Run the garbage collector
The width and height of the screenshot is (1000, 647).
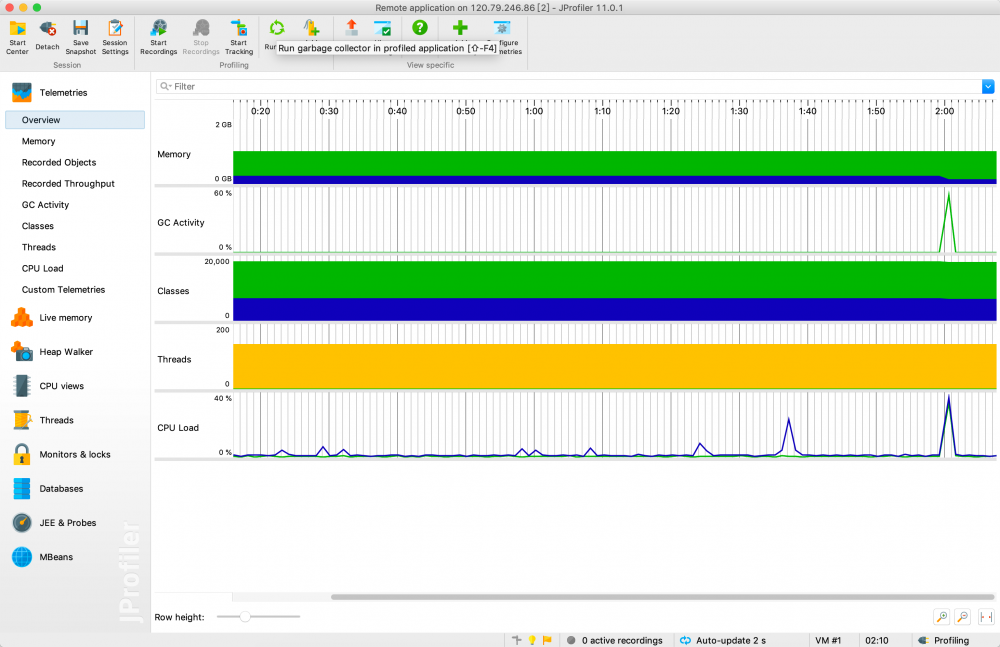pyautogui.click(x=277, y=28)
